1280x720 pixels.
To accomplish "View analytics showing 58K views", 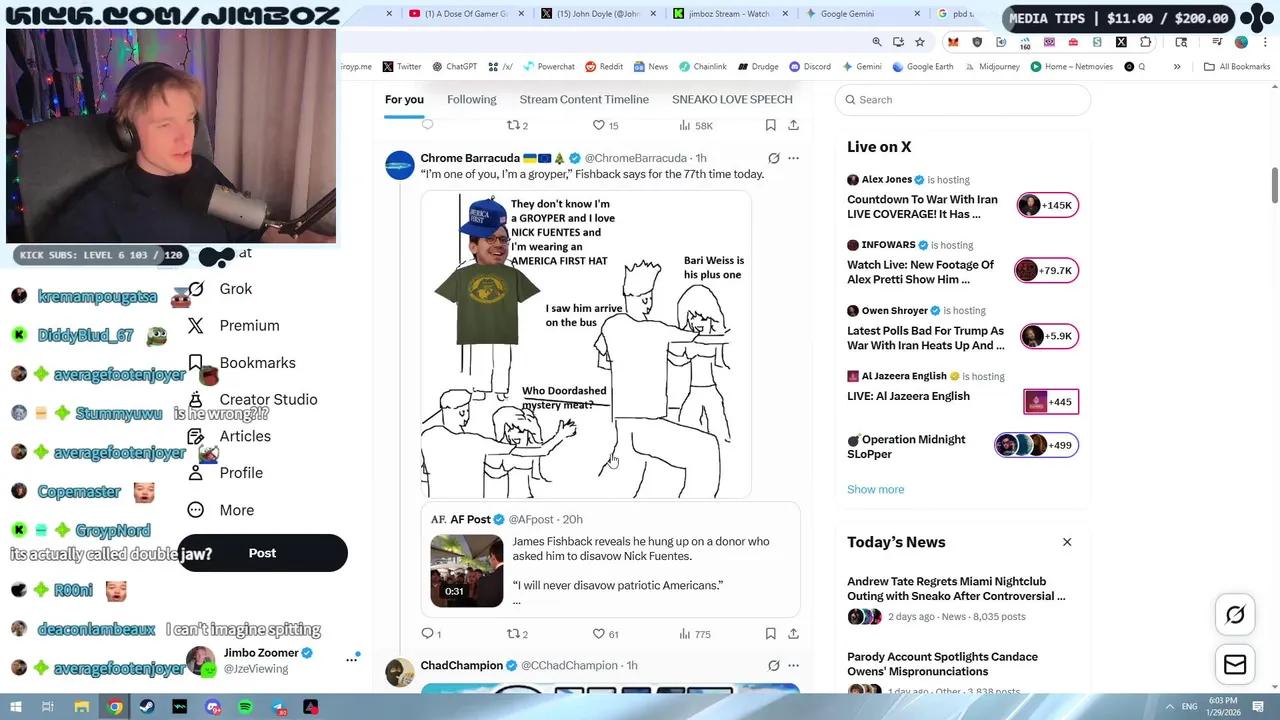I will pyautogui.click(x=695, y=125).
